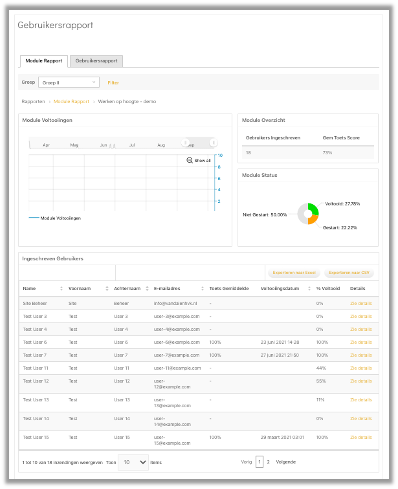Click Aug month on chart timeline
398x489 pixels.
(161, 145)
